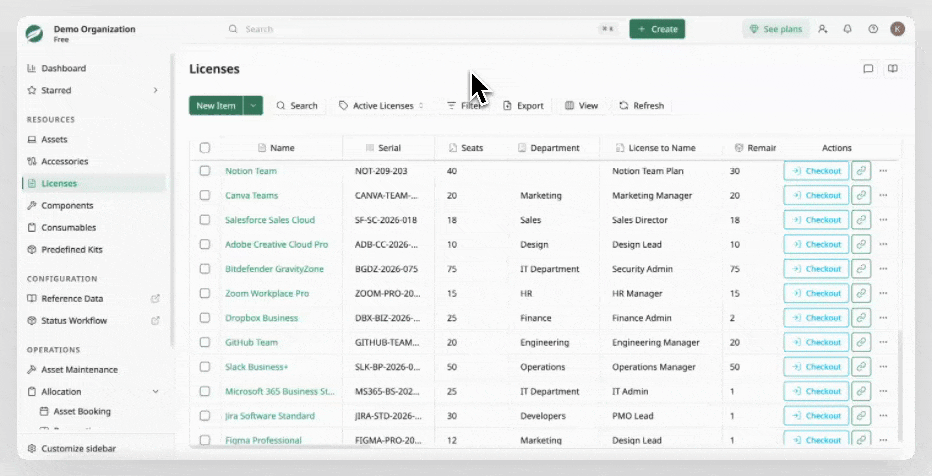Check the Adobe Creative Cloud Pro checkbox
Screen dimensions: 932x476
click(x=205, y=244)
